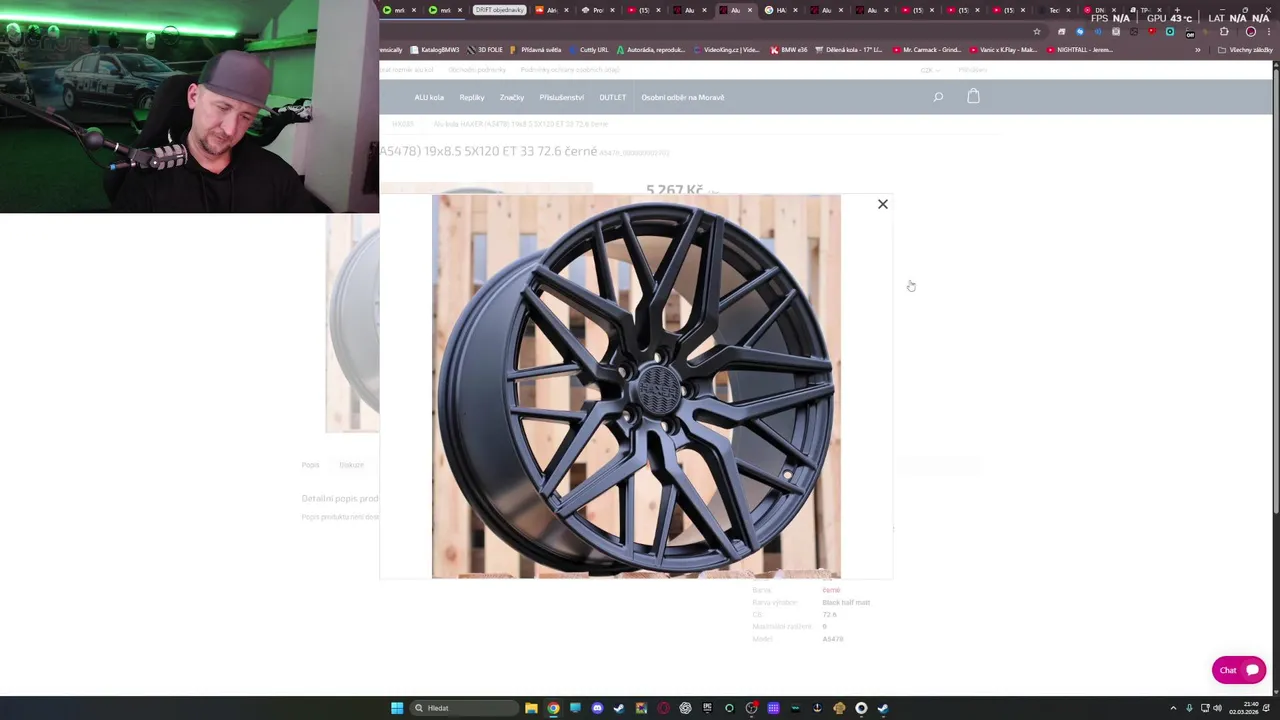Open the Chrome profile avatar
The height and width of the screenshot is (720, 1280).
(x=1251, y=32)
